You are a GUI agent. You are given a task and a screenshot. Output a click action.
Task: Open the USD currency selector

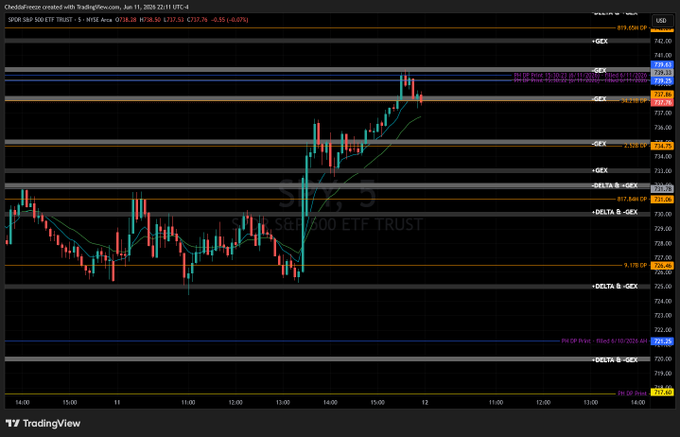coord(661,20)
